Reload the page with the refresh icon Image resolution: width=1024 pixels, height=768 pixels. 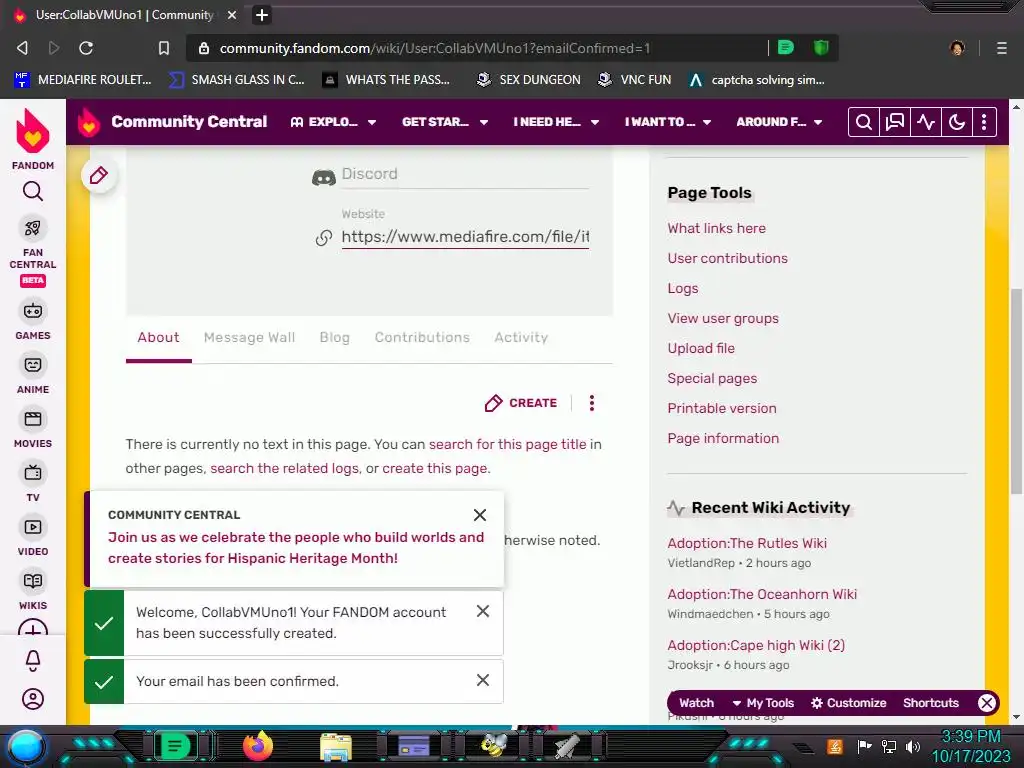click(x=86, y=48)
